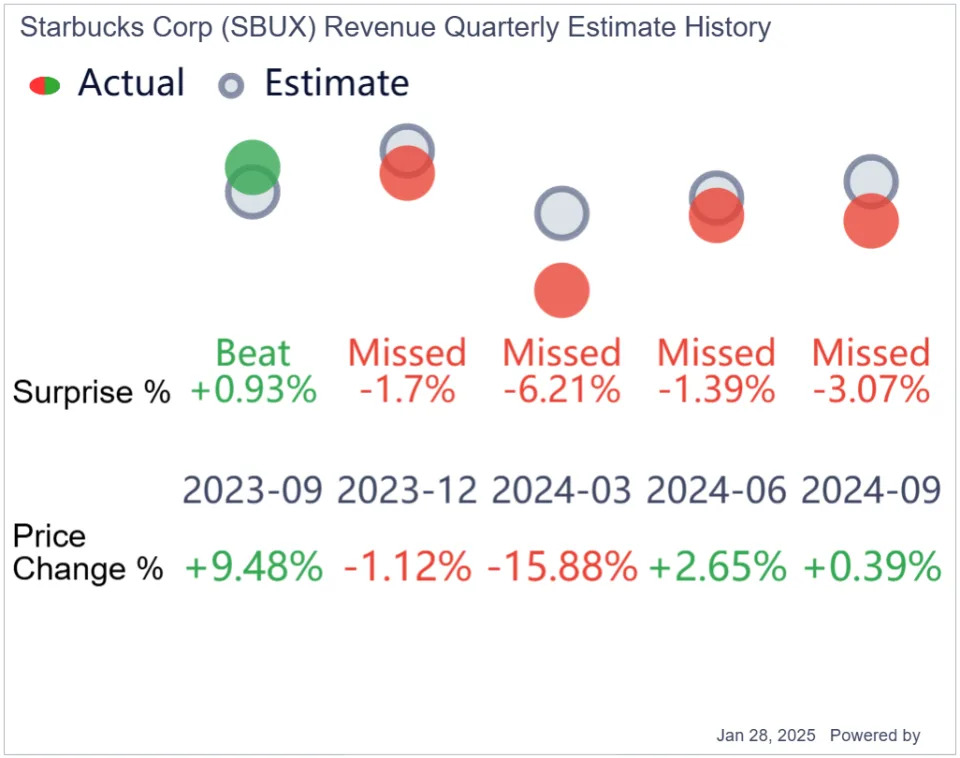Click the Starbucks Corp (SBUX) chart title
Image resolution: width=960 pixels, height=758 pixels.
tap(396, 28)
